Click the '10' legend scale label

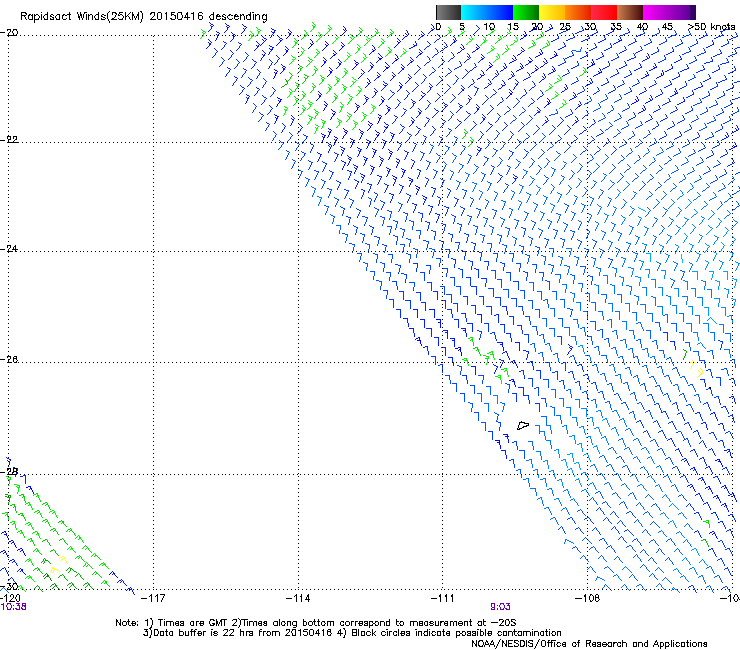tap(489, 27)
